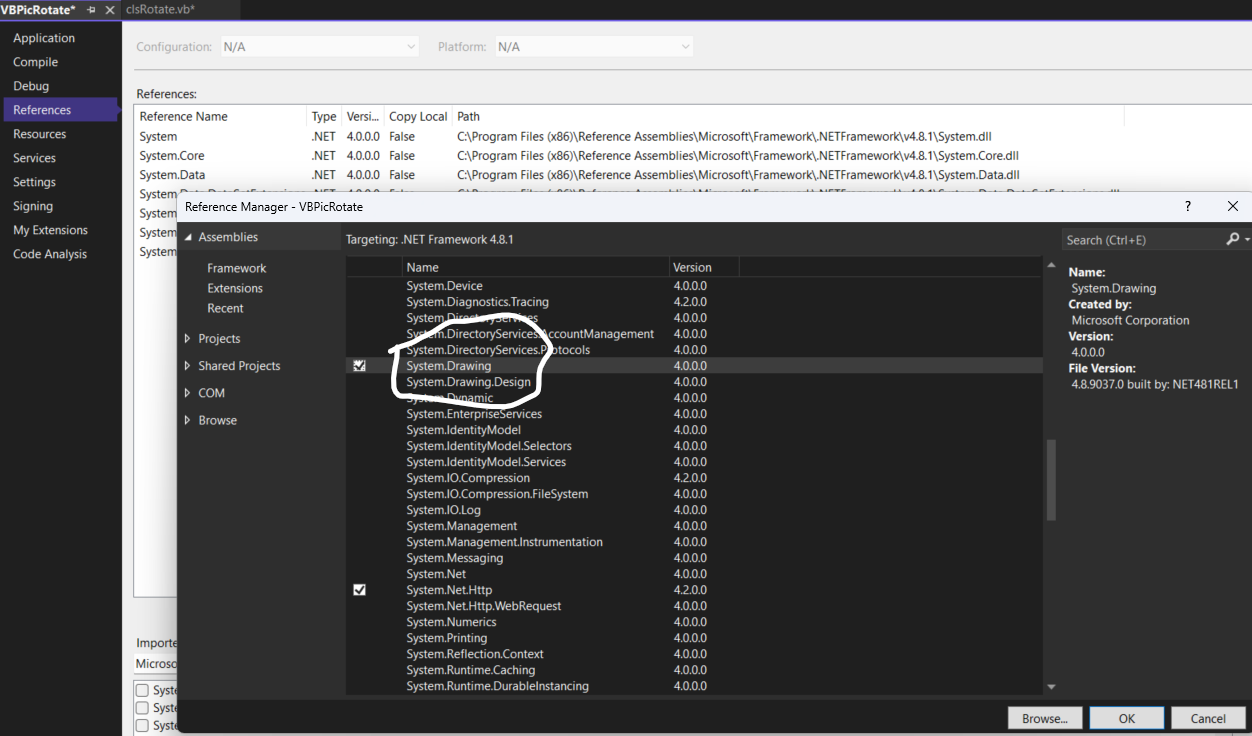
Task: Select the Framework assemblies category
Action: pyautogui.click(x=237, y=268)
